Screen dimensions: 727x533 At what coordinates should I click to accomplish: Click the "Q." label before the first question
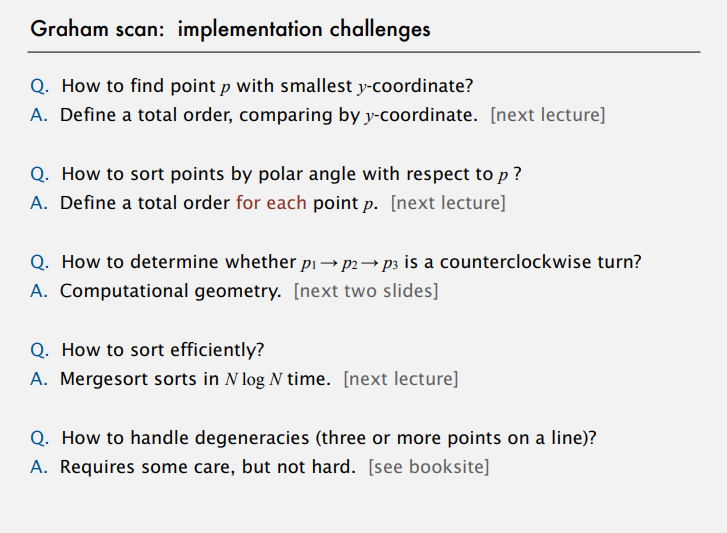[x=40, y=87]
